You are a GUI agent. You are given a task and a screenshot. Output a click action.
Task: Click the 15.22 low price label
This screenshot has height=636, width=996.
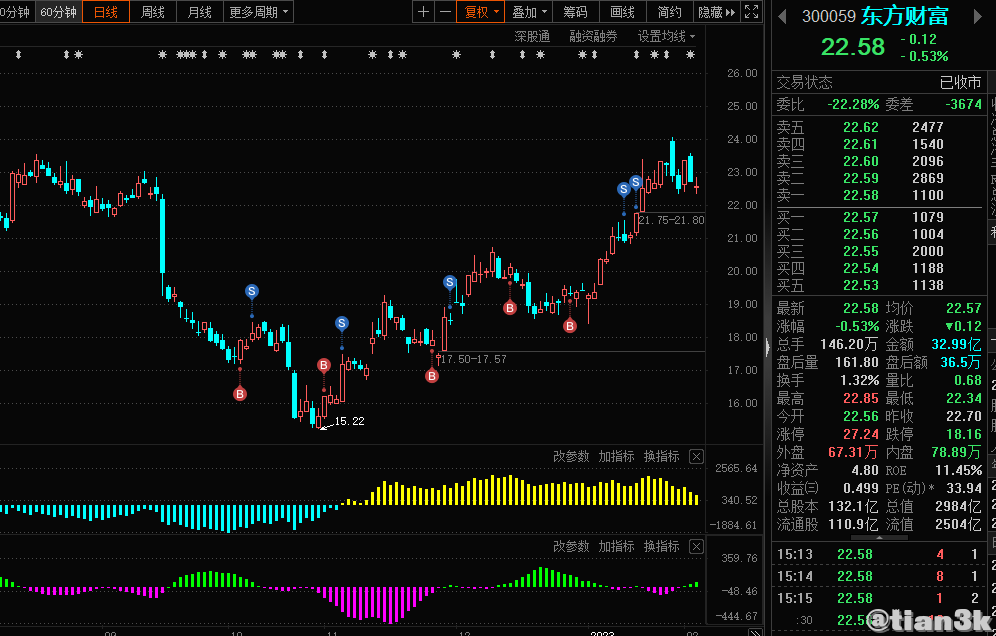tap(349, 421)
